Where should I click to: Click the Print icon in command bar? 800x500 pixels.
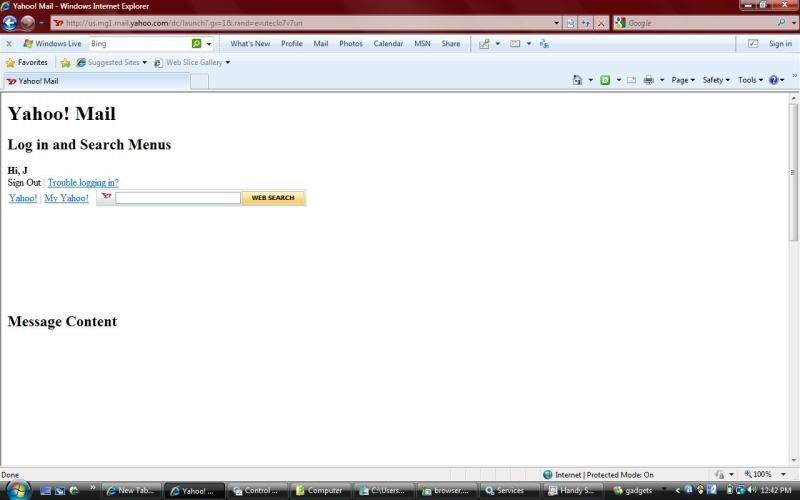[x=648, y=80]
